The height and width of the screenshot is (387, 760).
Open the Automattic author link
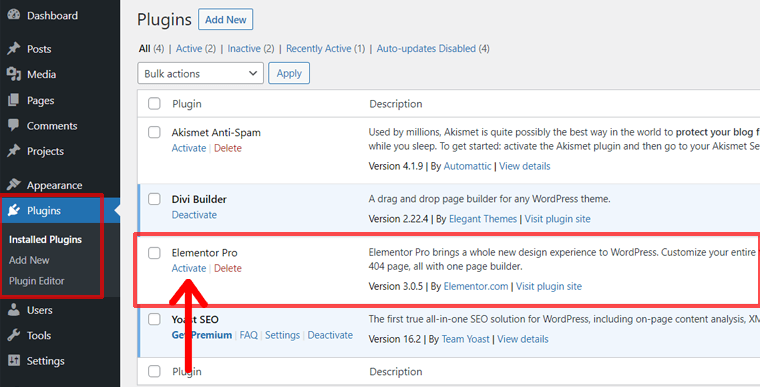(x=467, y=166)
